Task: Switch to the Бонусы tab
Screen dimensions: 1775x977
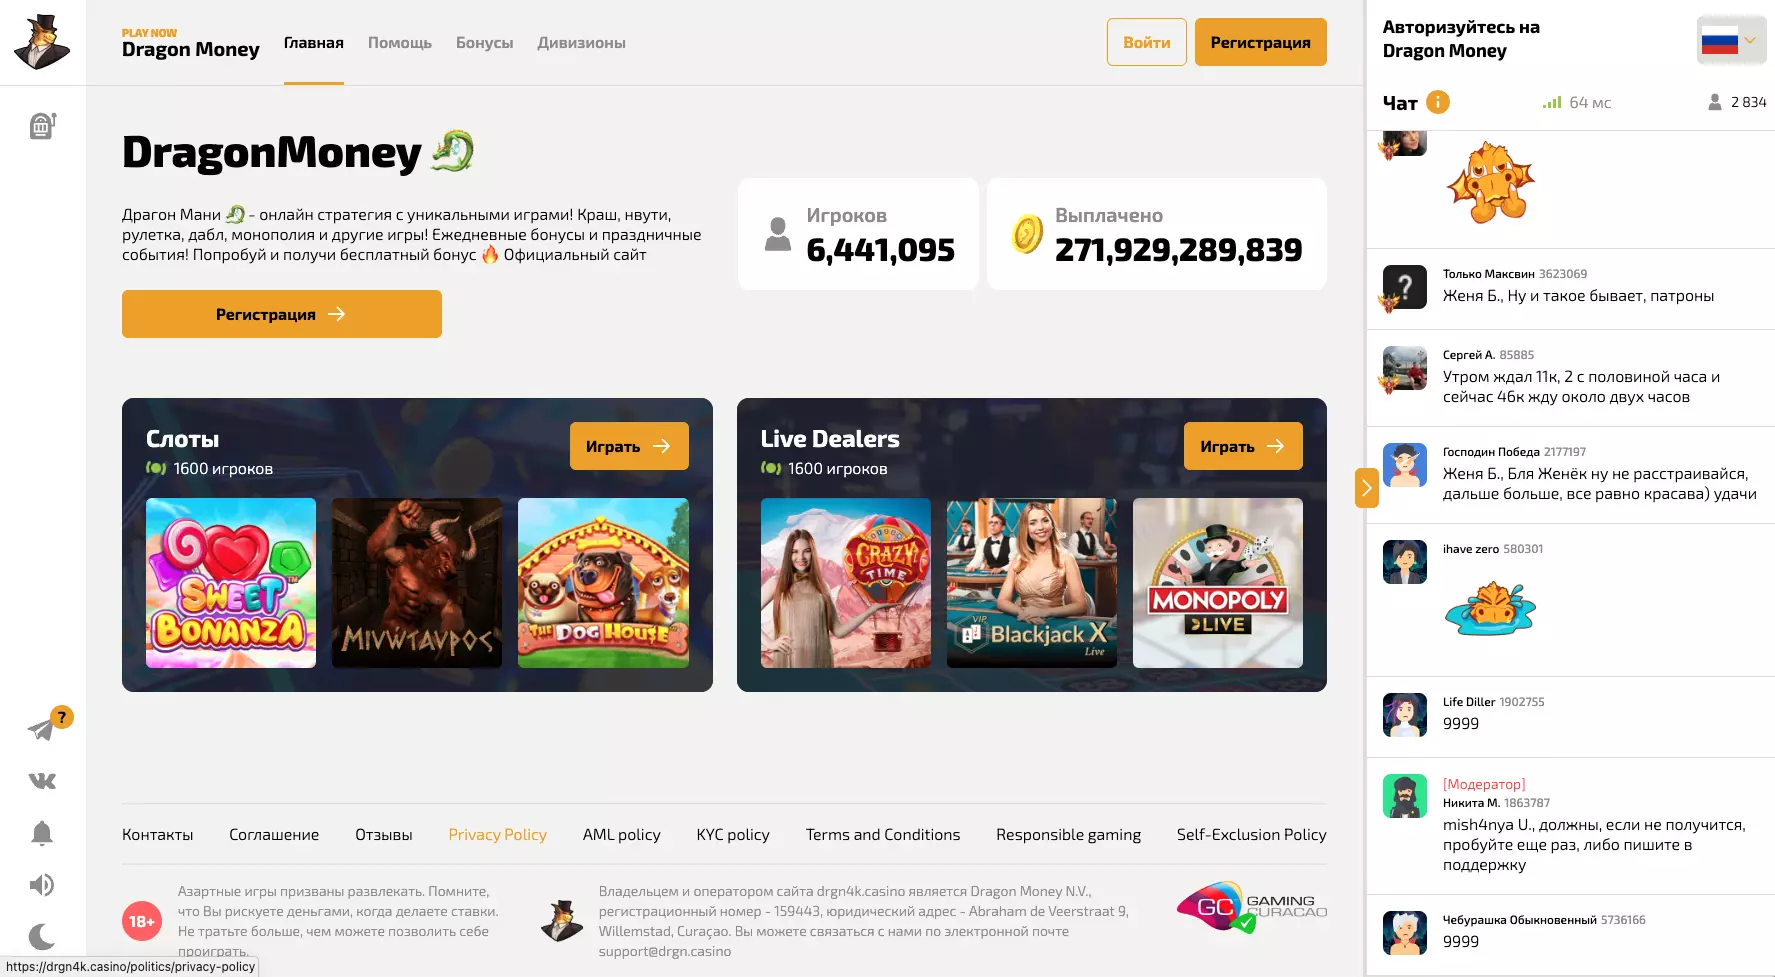Action: click(484, 43)
